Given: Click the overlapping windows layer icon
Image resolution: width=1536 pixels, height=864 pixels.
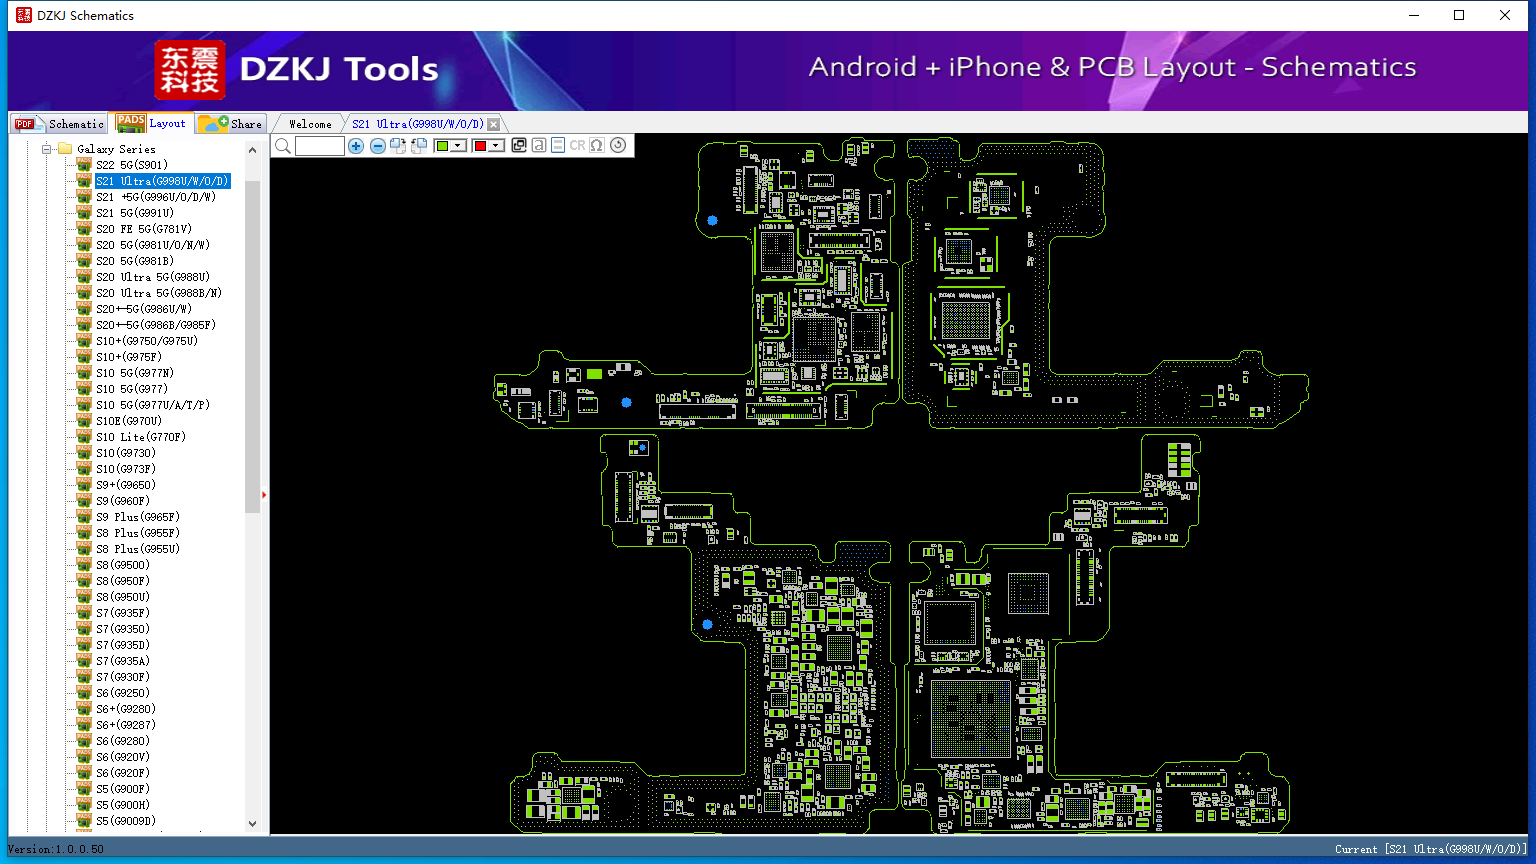Looking at the screenshot, I should point(519,145).
